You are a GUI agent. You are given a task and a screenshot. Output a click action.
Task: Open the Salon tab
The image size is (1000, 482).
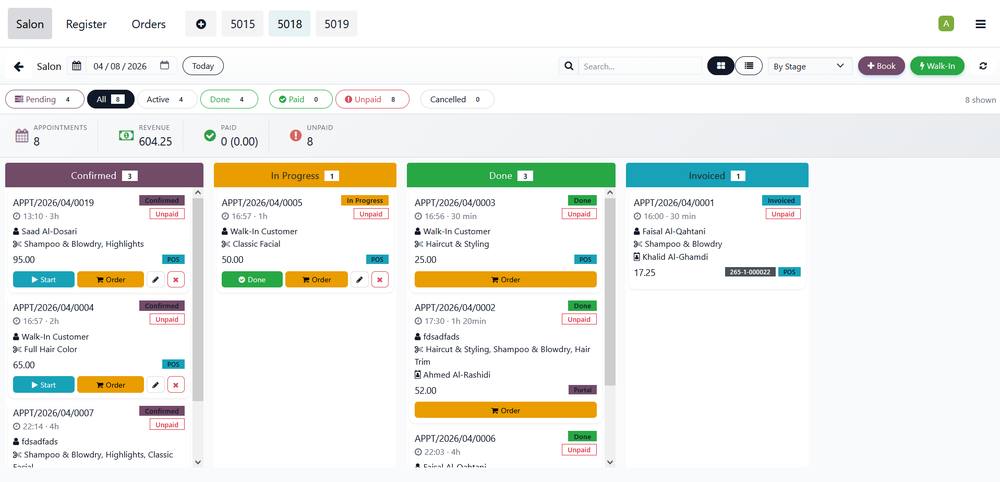click(30, 24)
